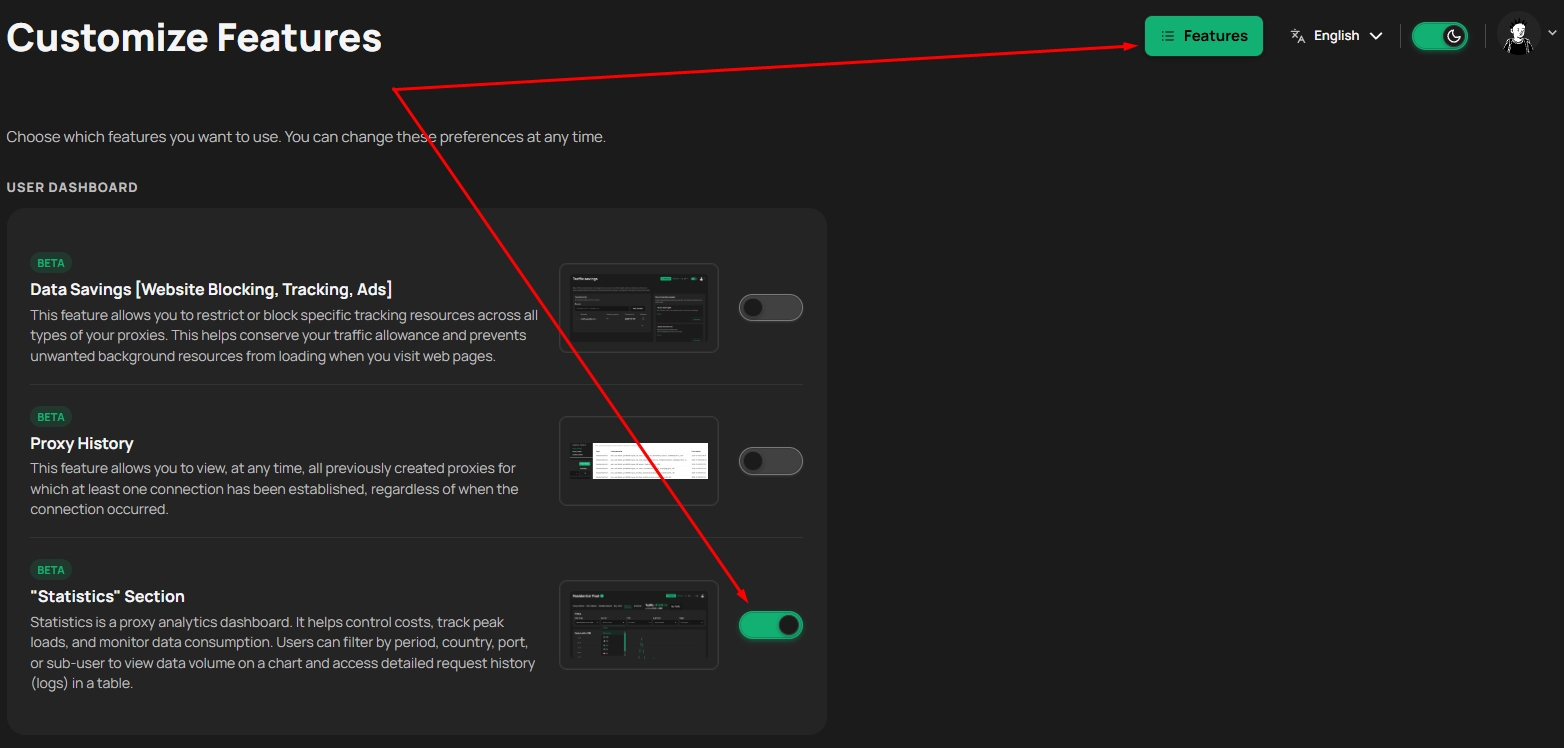Image resolution: width=1564 pixels, height=748 pixels.
Task: Click the translate icon beside English
Action: [x=1298, y=36]
